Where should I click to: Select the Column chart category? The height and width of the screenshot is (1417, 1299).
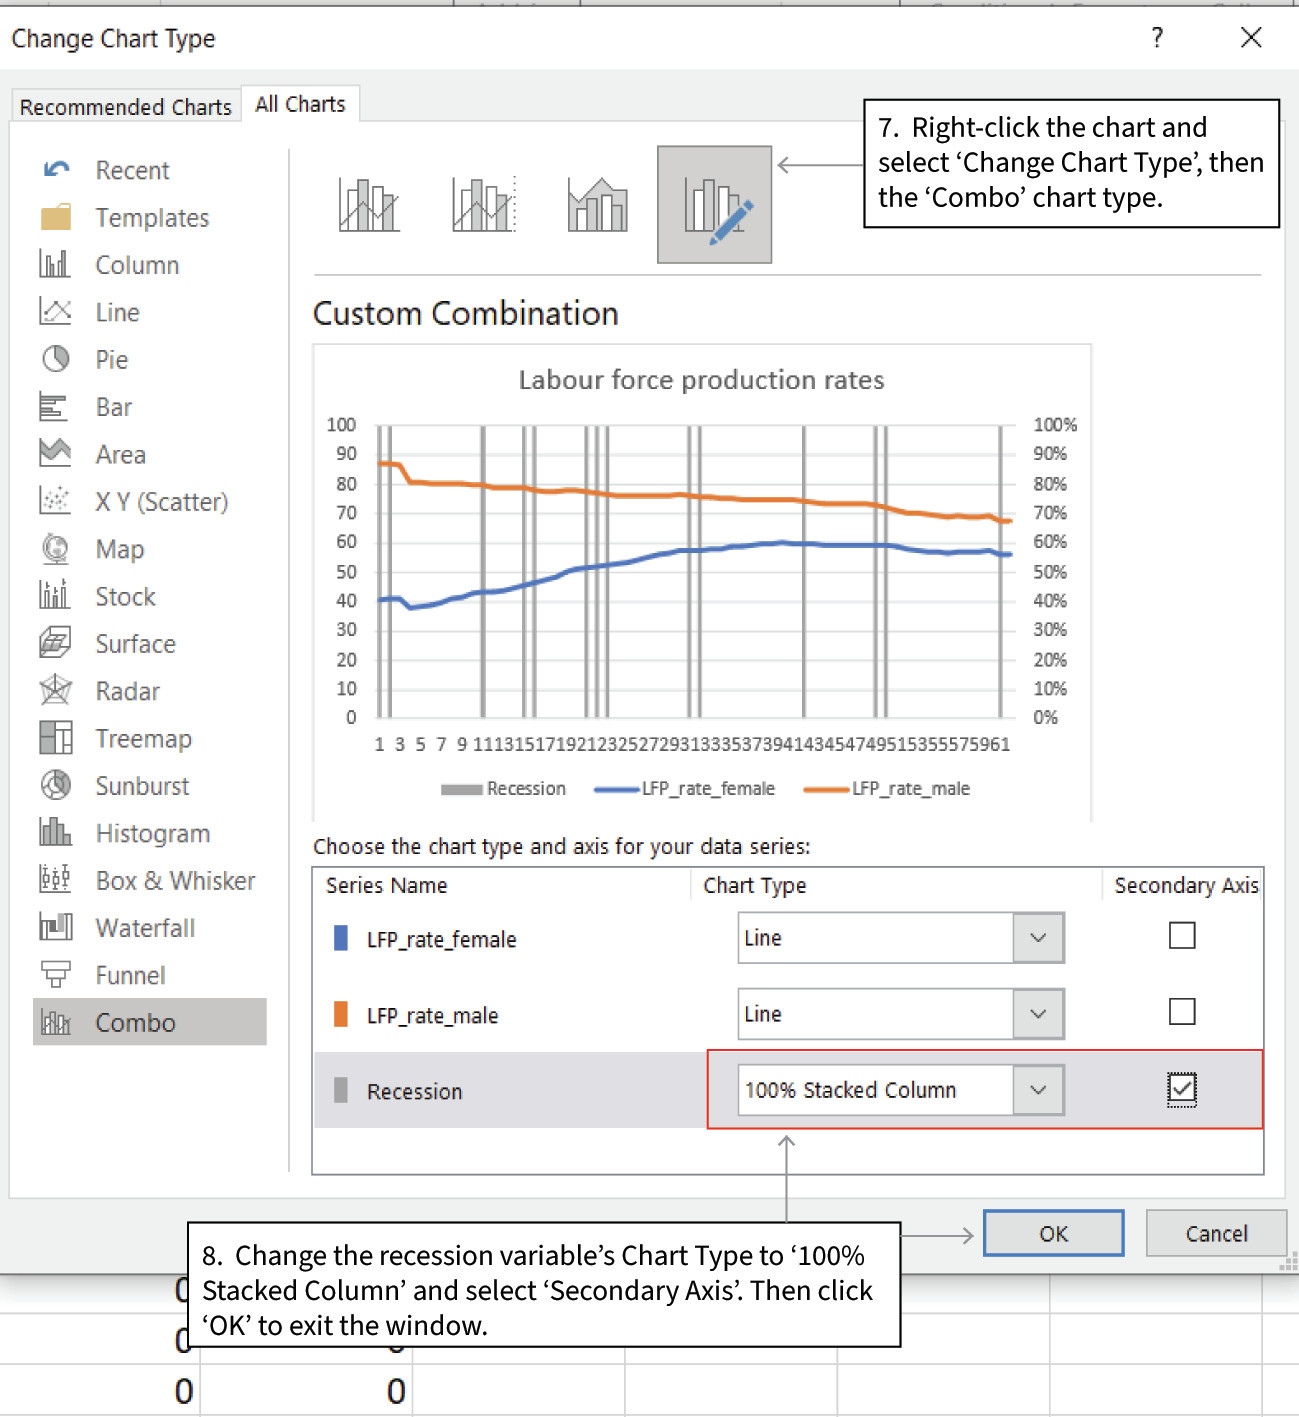136,264
